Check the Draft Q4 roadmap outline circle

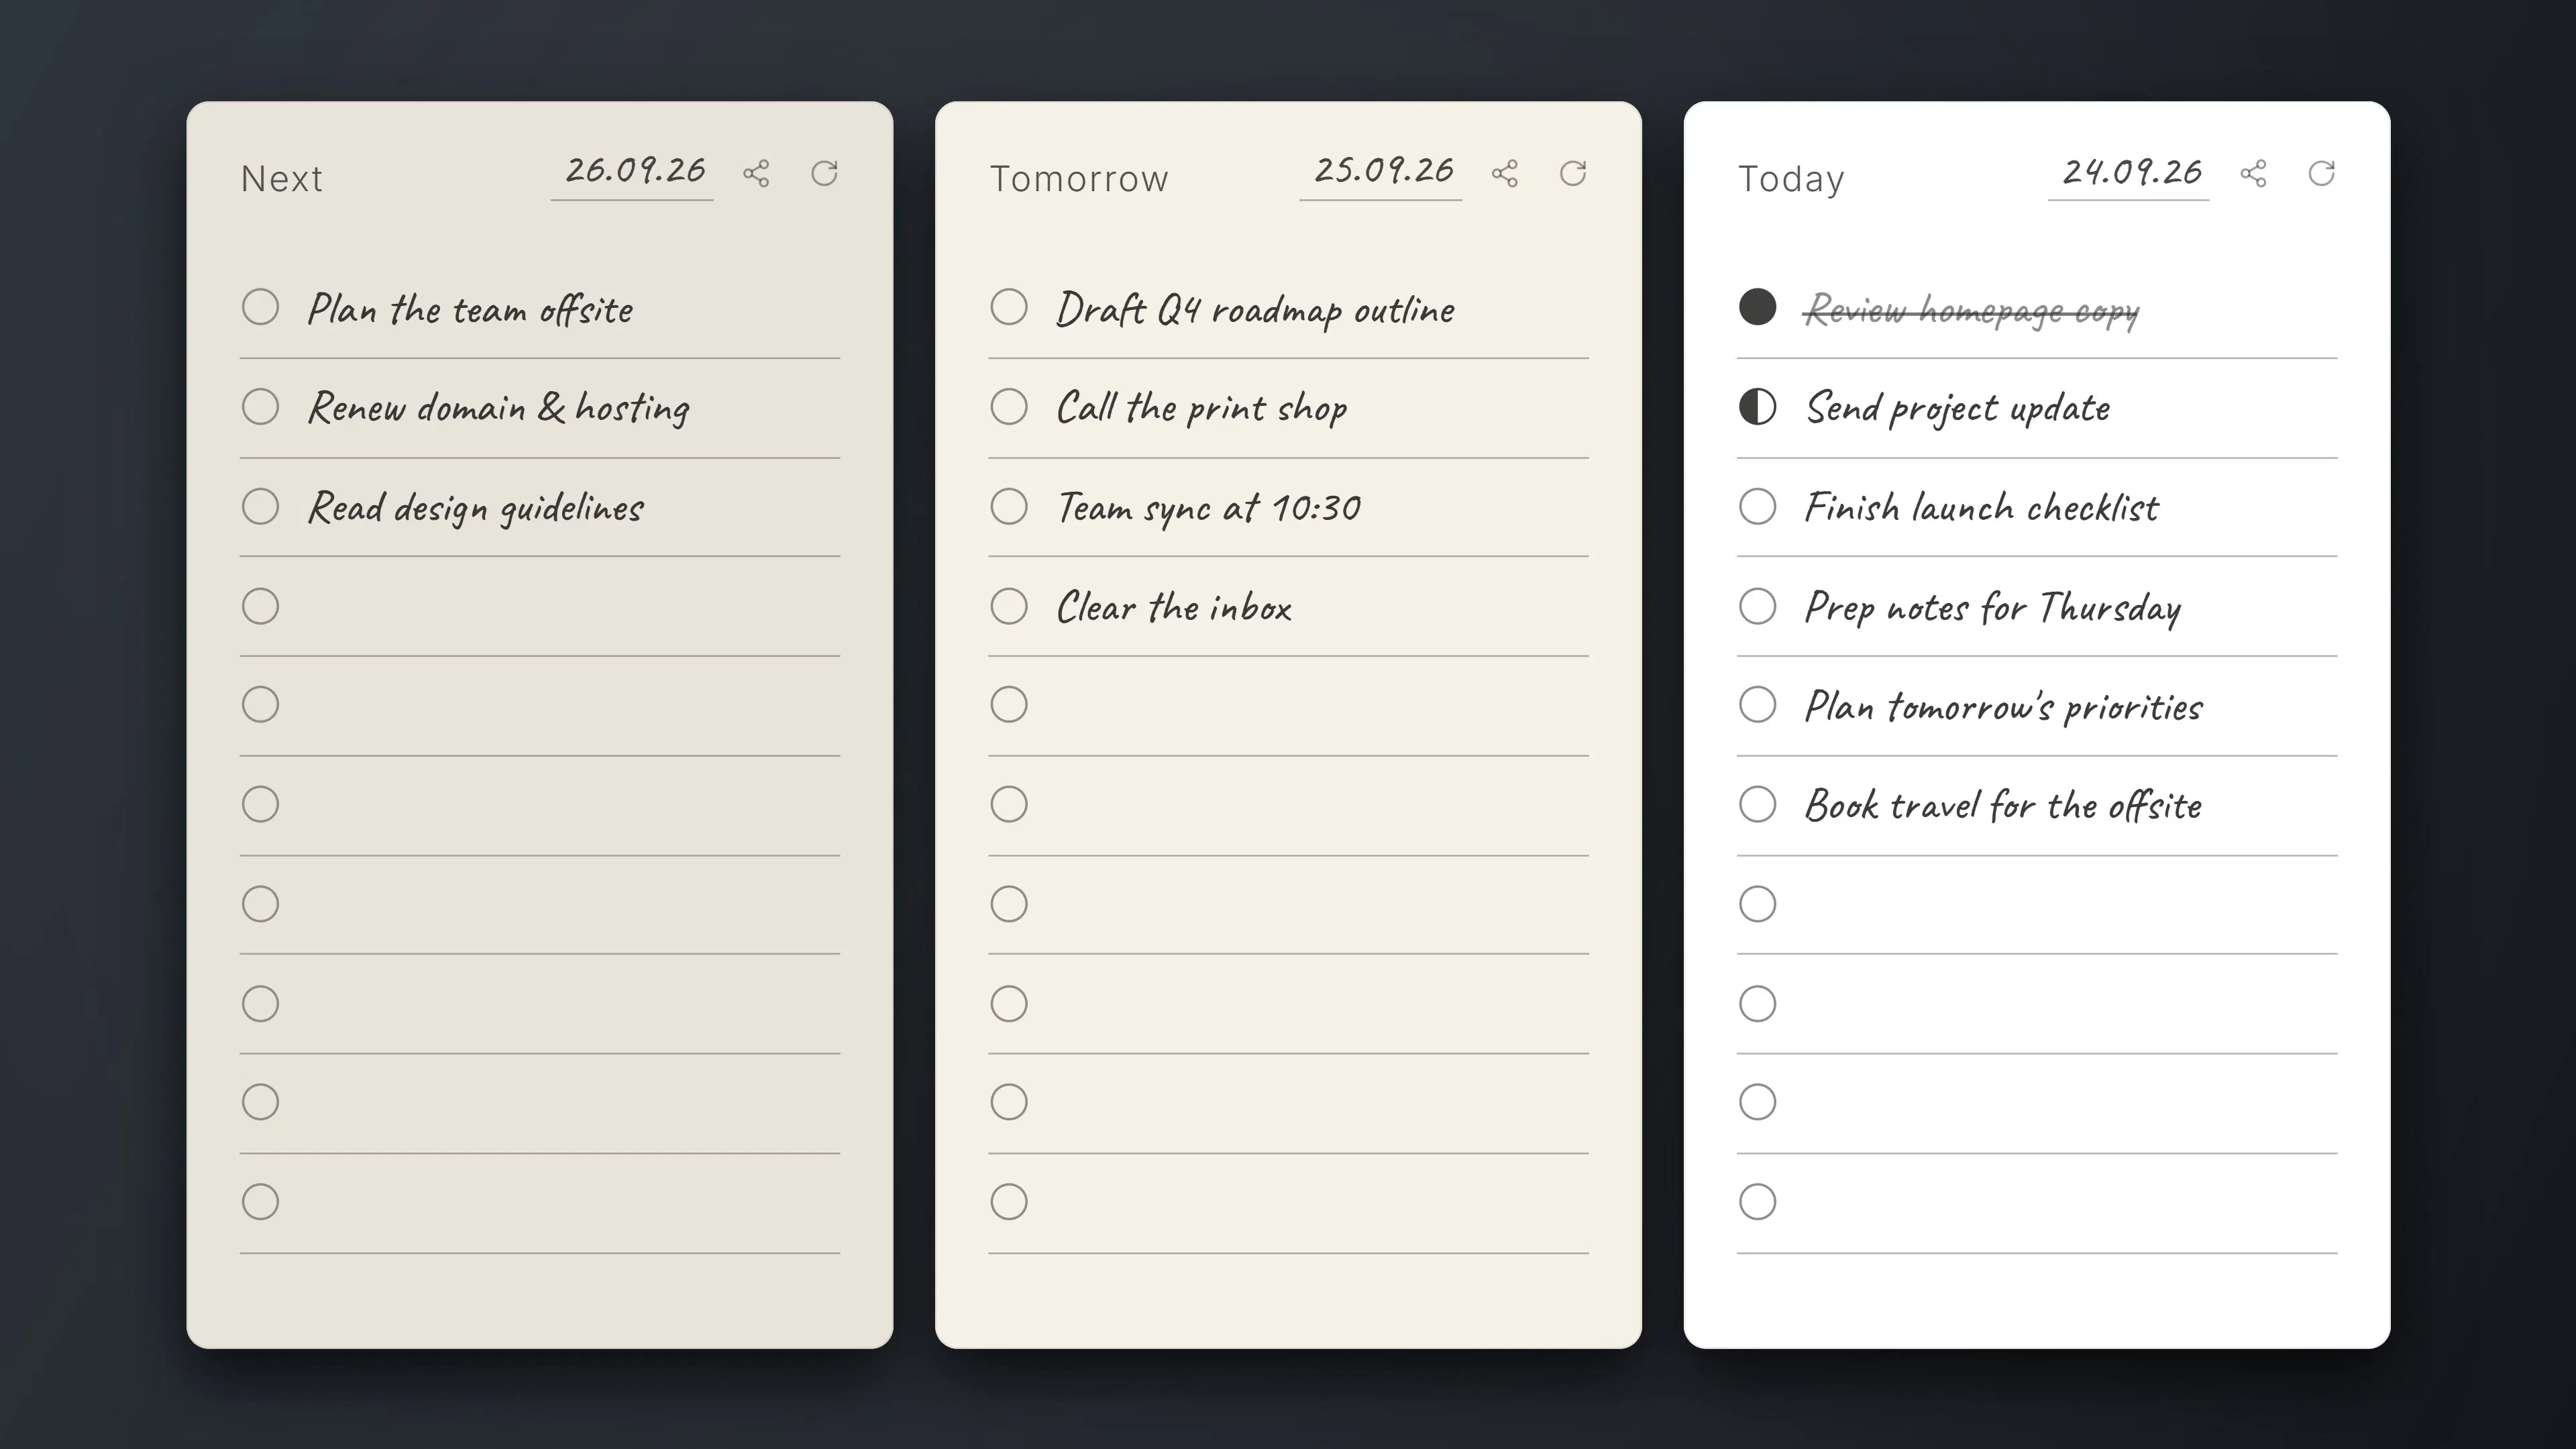tap(1009, 307)
